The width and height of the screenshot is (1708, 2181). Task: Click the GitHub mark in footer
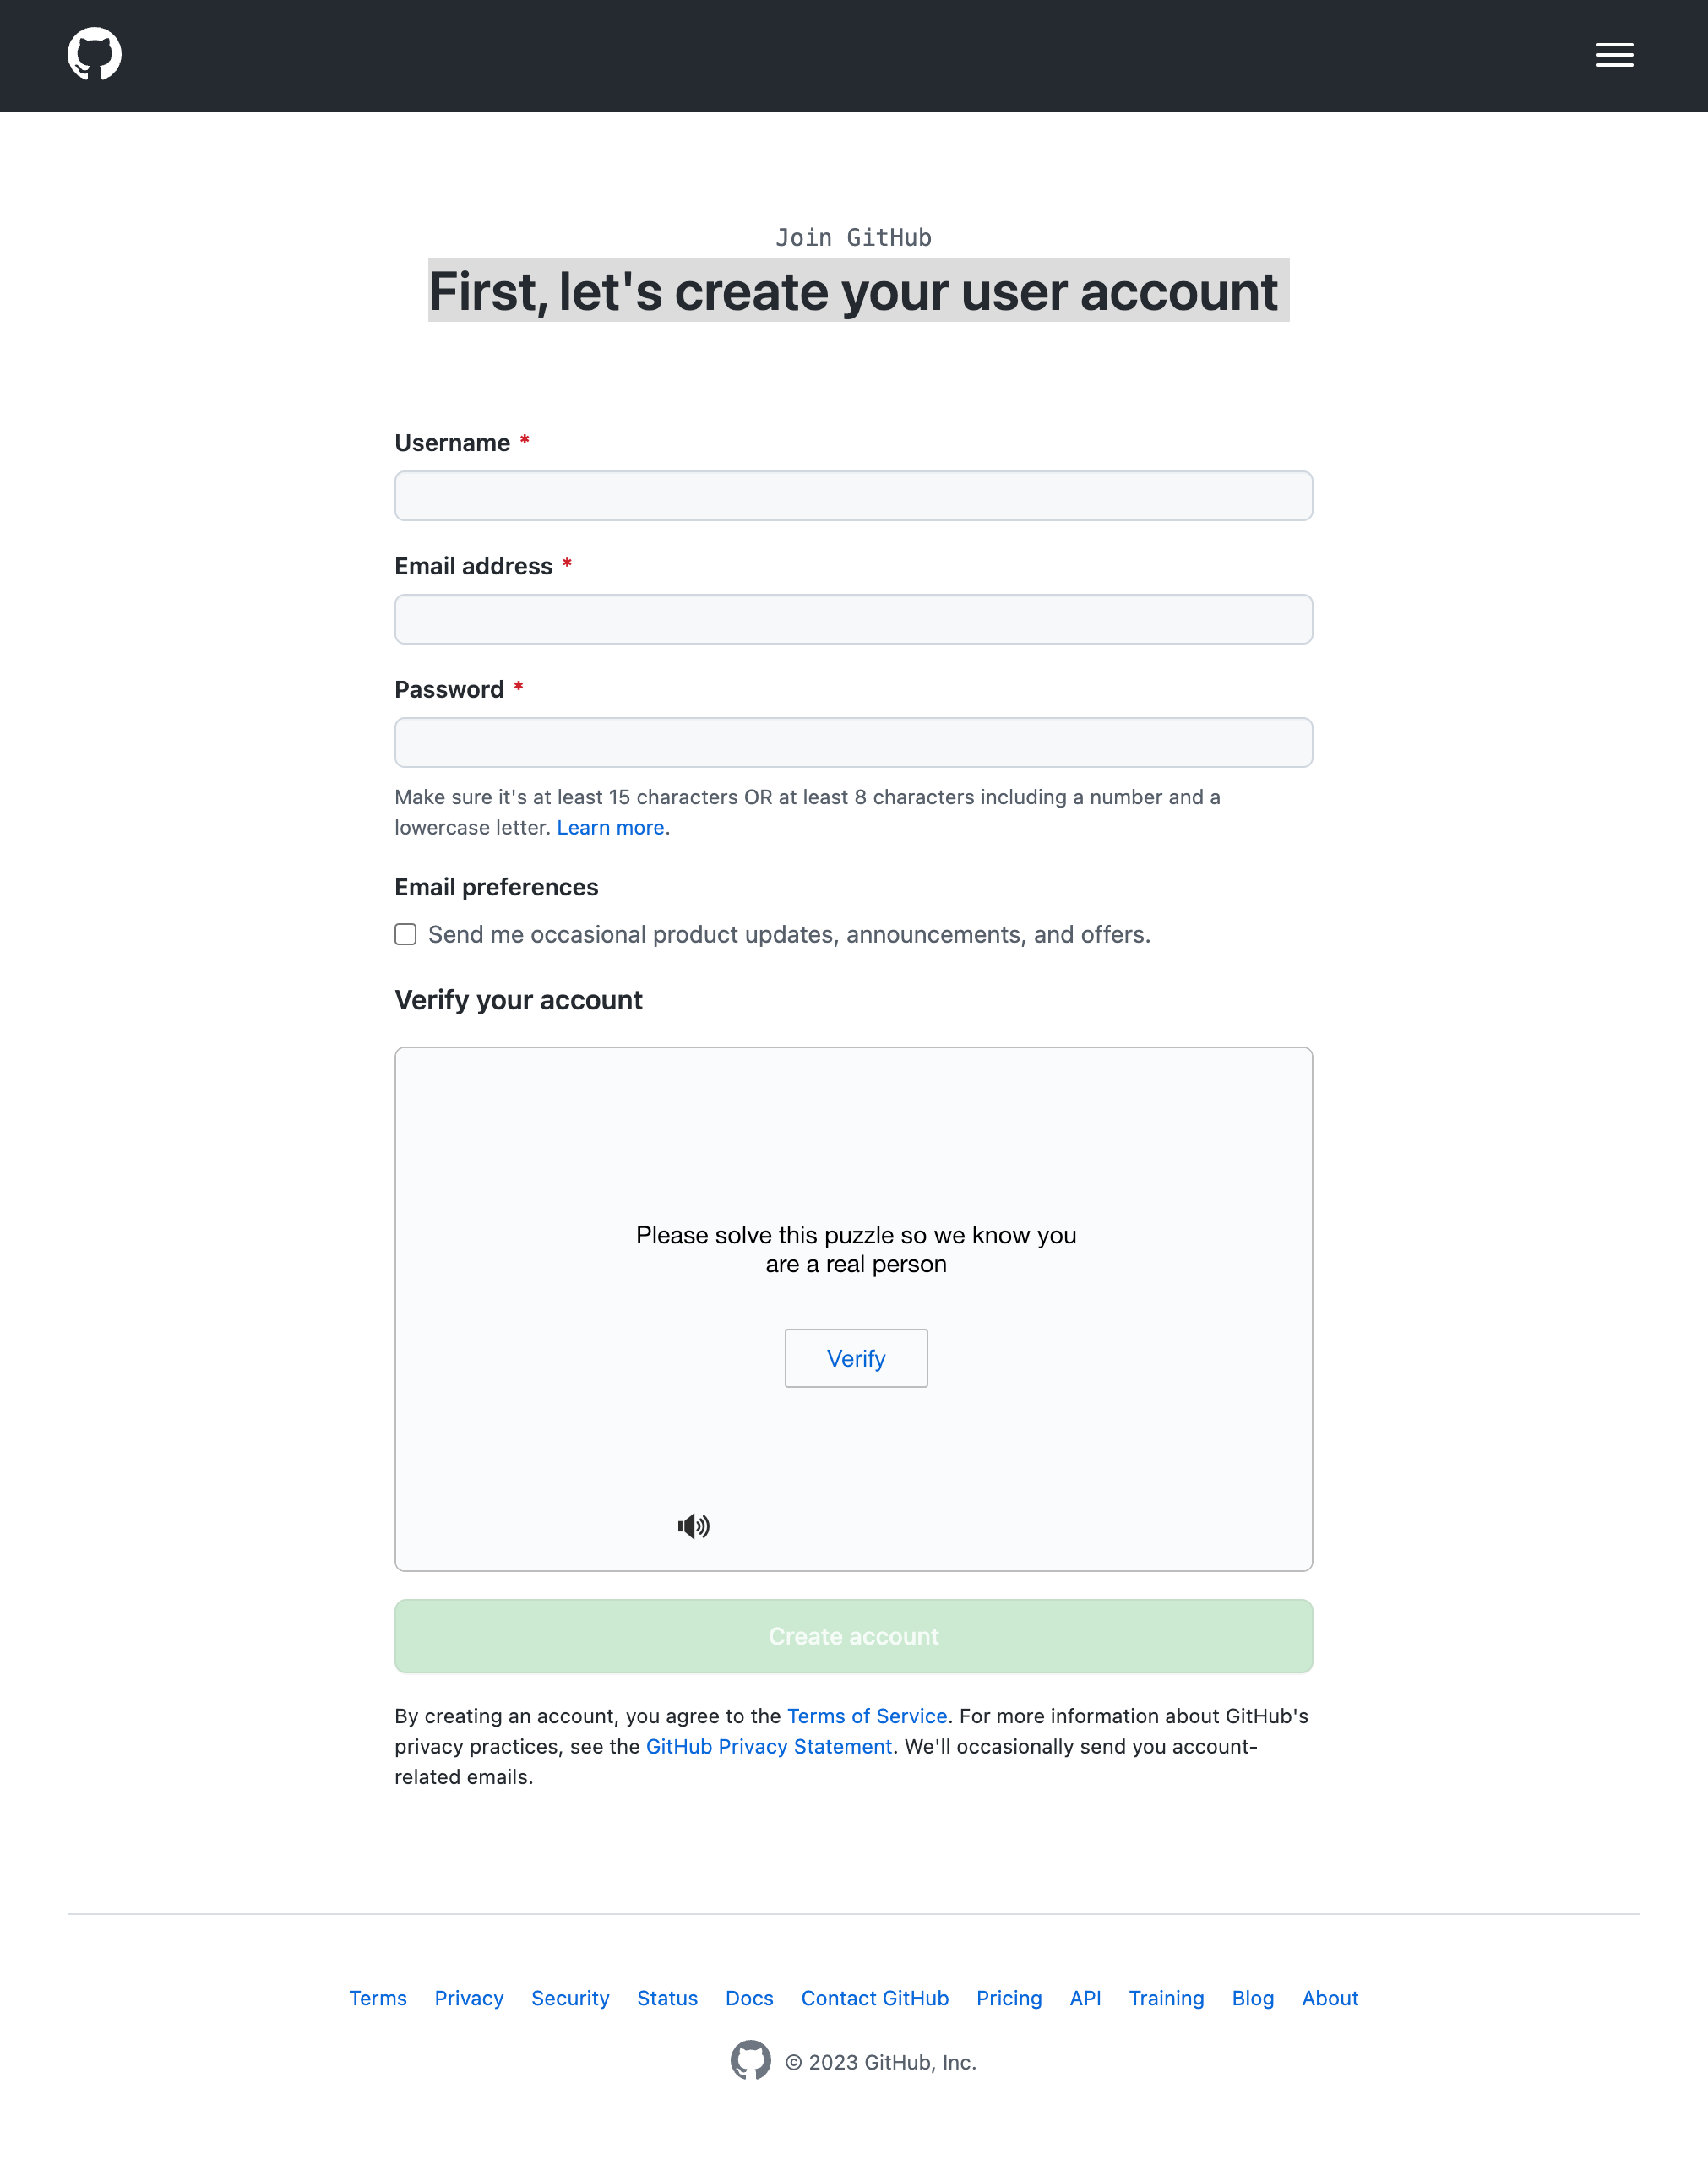coord(750,2061)
